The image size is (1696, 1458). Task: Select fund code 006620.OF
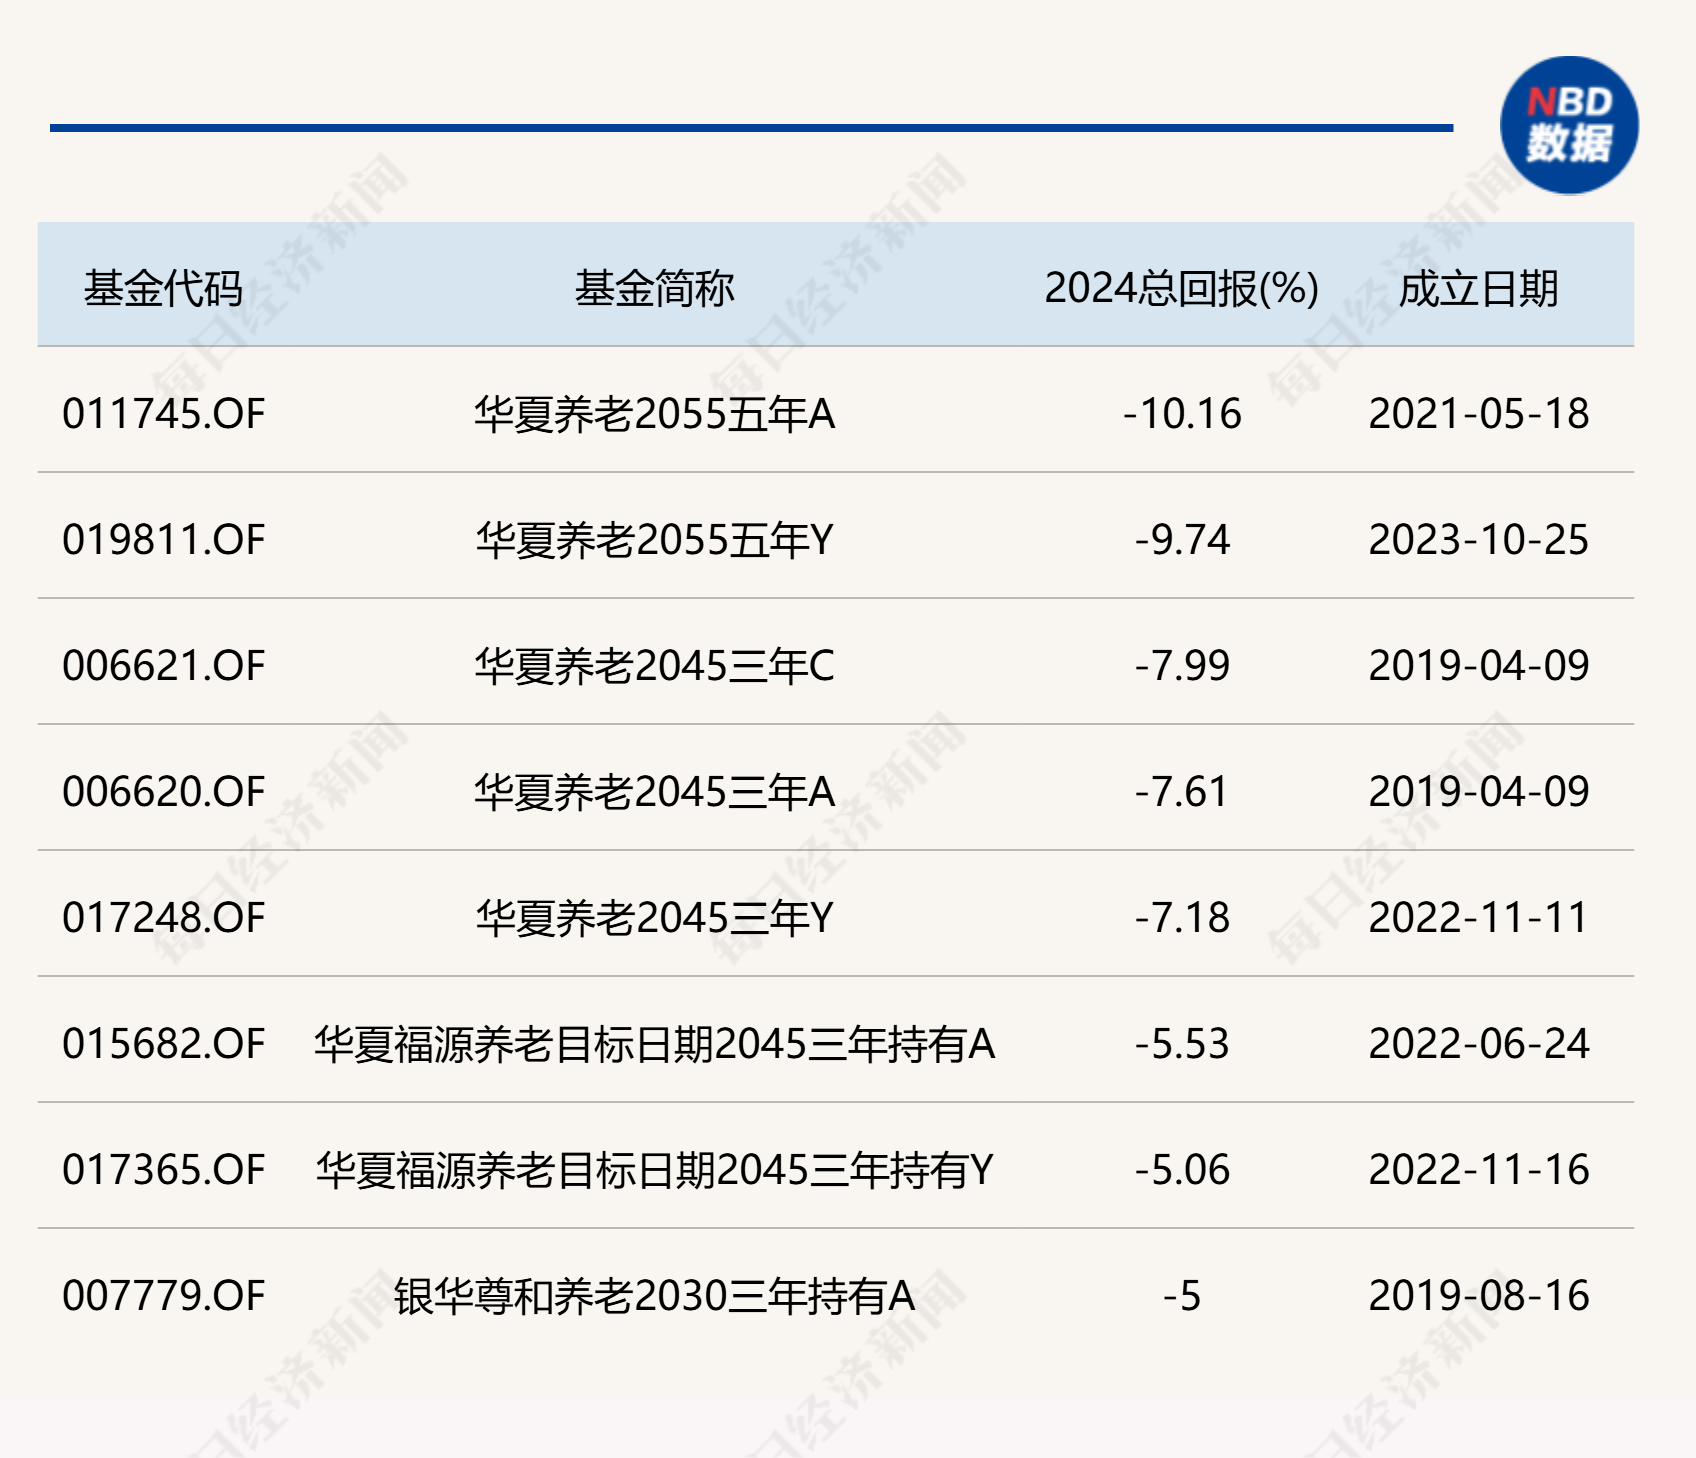[164, 792]
